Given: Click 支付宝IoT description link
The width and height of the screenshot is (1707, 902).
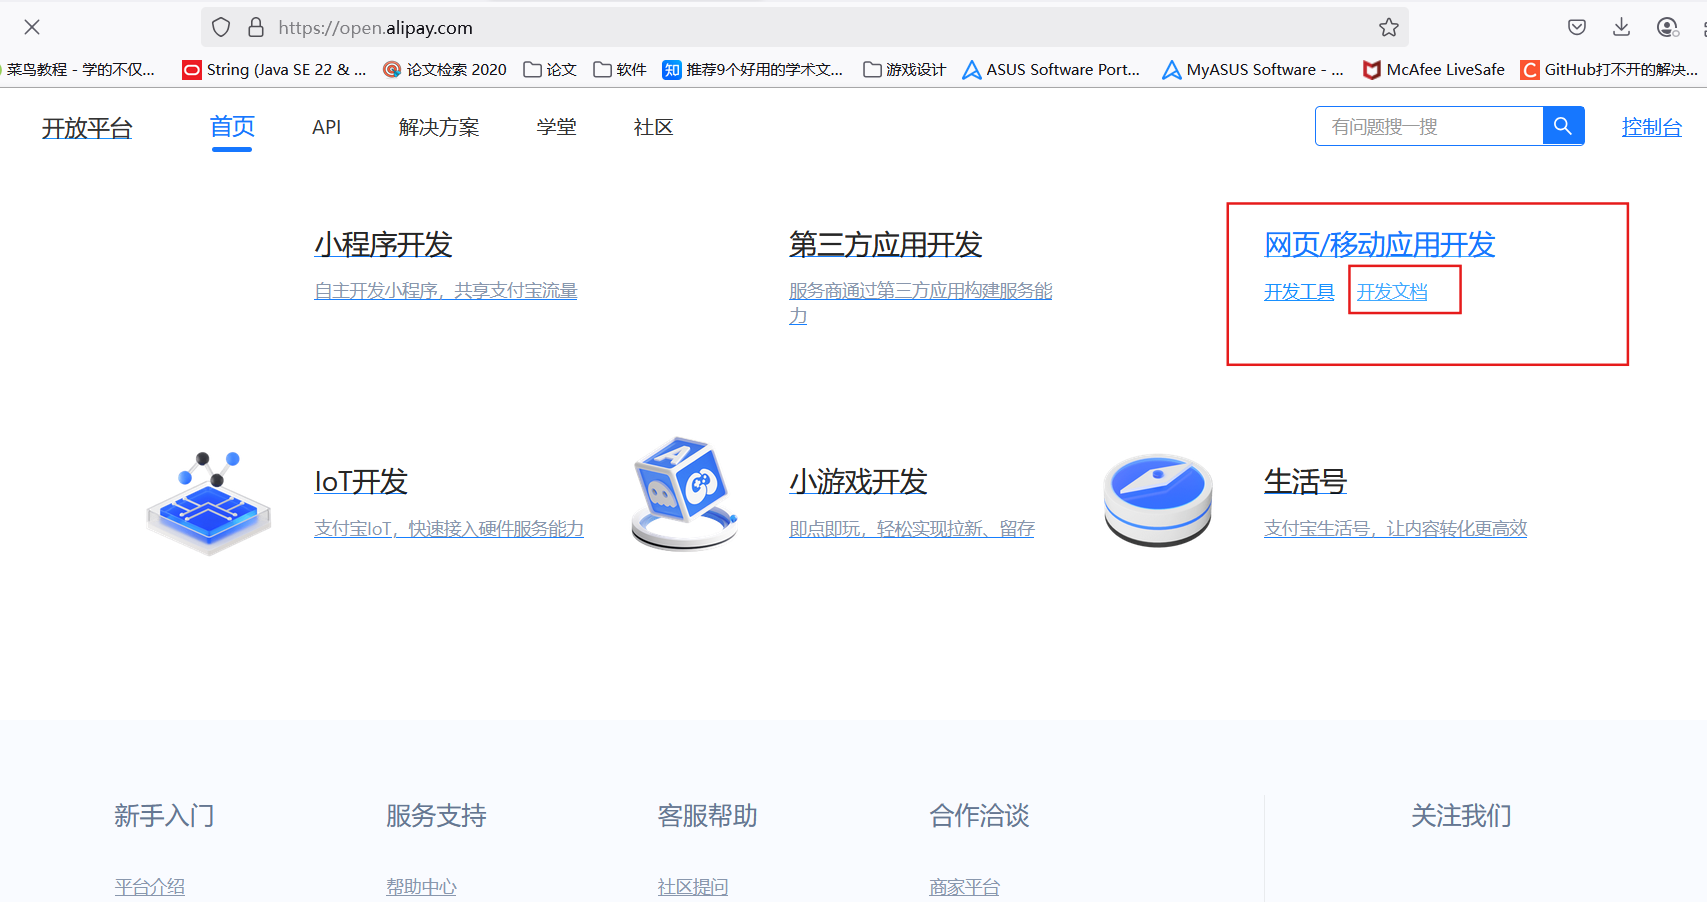Looking at the screenshot, I should click(449, 528).
